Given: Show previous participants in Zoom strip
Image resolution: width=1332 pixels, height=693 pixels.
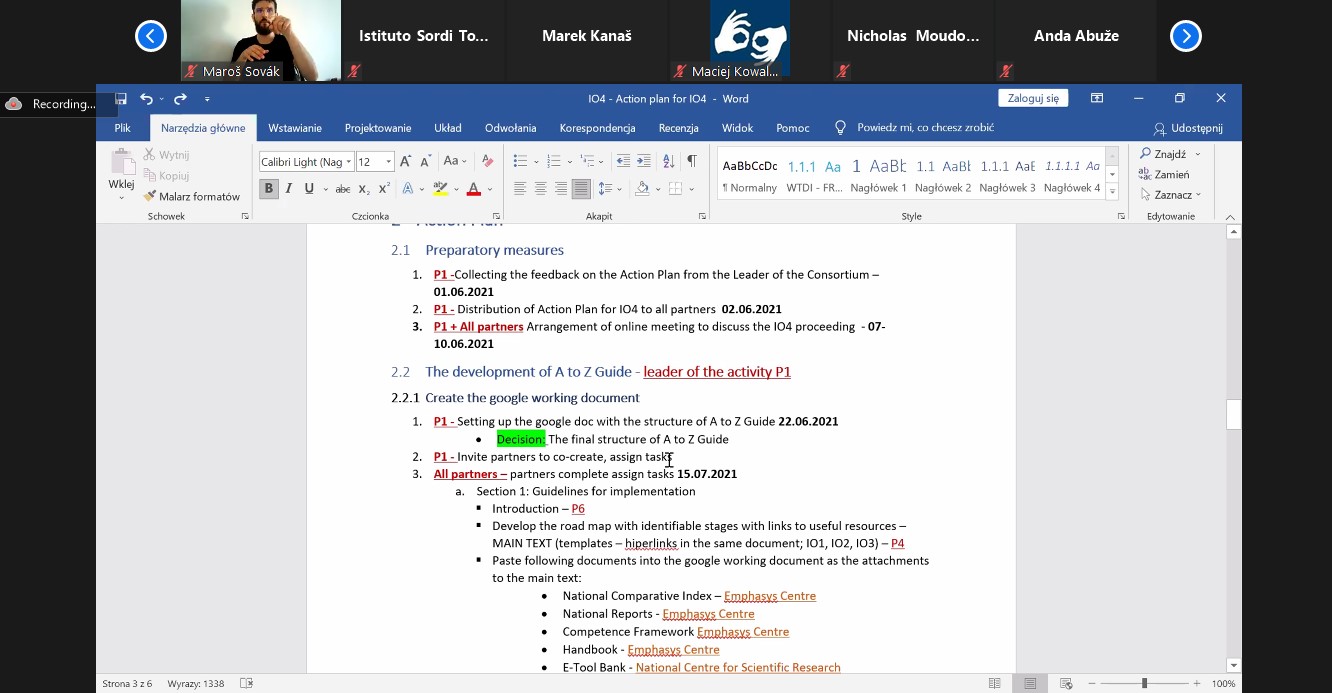Looking at the screenshot, I should point(150,36).
